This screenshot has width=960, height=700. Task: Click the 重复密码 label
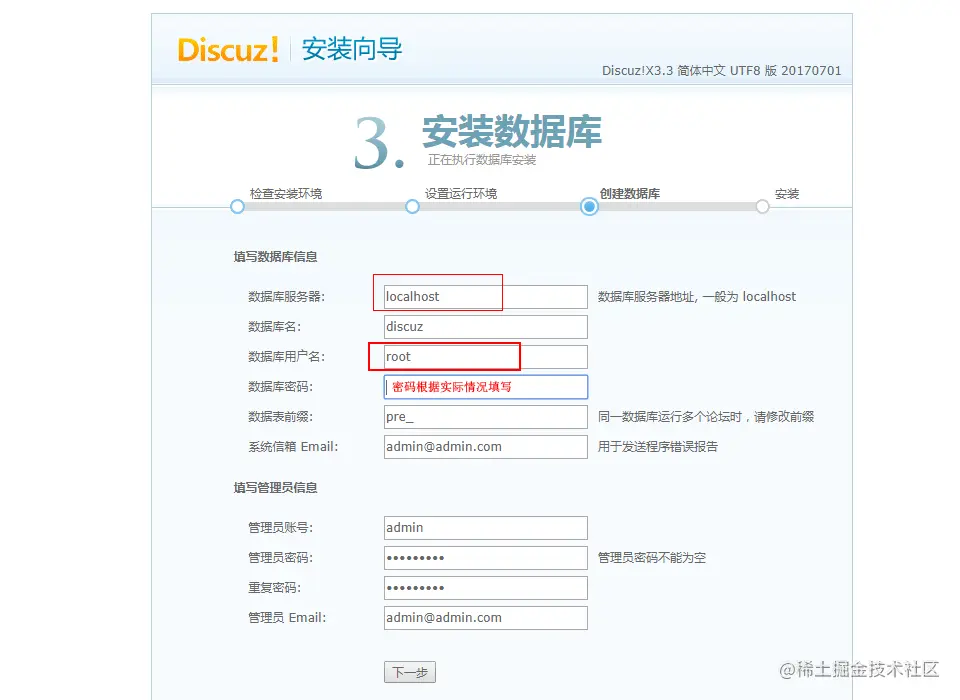pos(274,588)
